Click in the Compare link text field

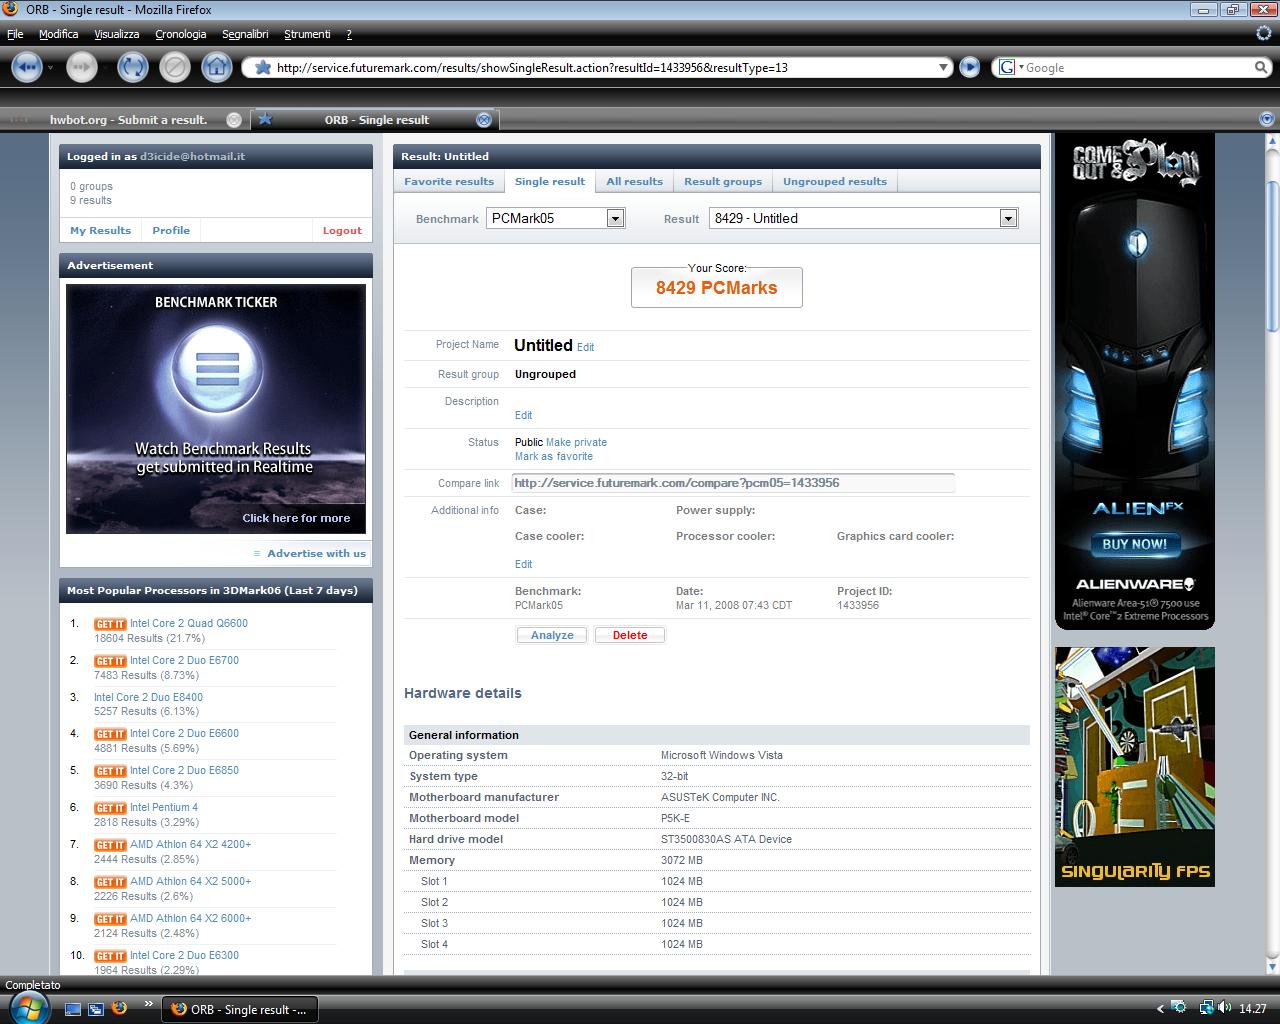733,483
